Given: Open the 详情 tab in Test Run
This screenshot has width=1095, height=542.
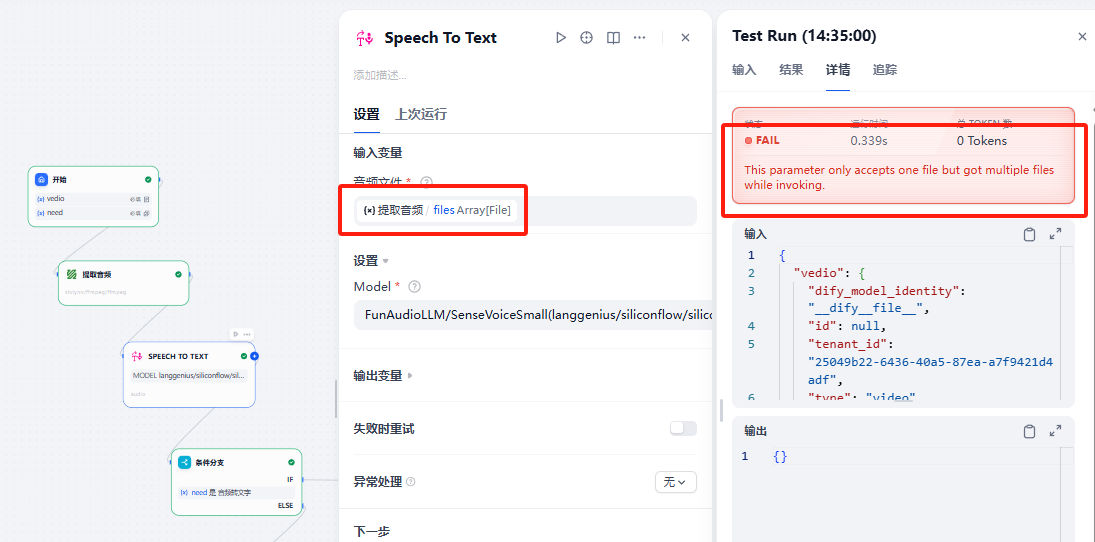Looking at the screenshot, I should tap(838, 70).
